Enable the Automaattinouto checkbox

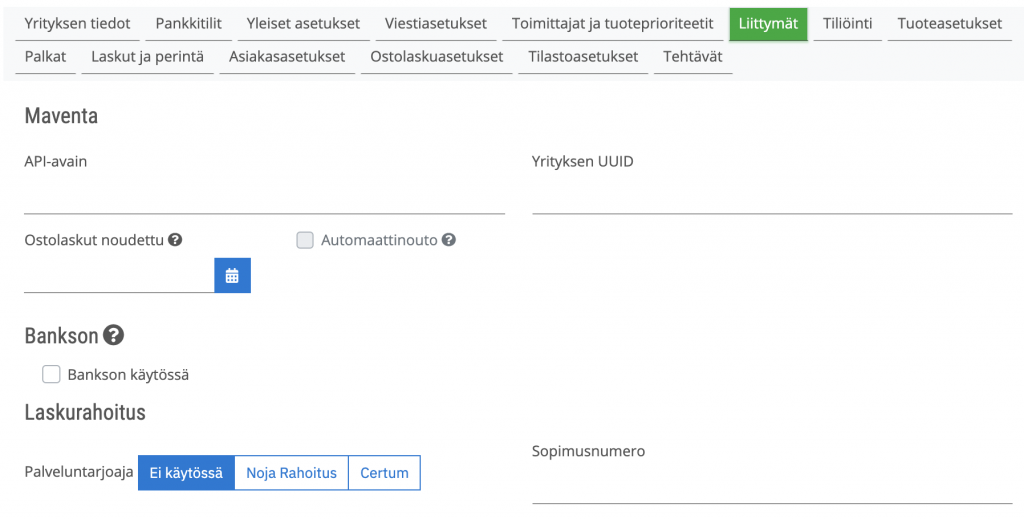tap(305, 240)
